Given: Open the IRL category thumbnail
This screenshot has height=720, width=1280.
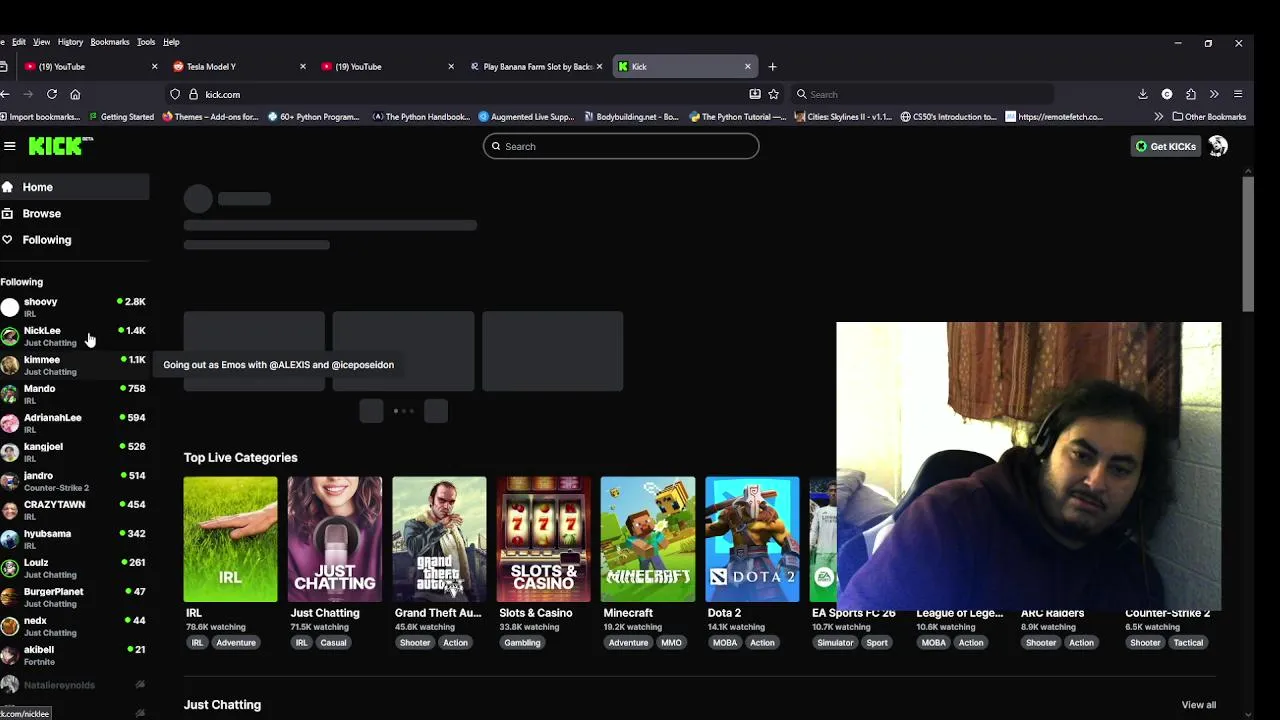Looking at the screenshot, I should pyautogui.click(x=230, y=539).
